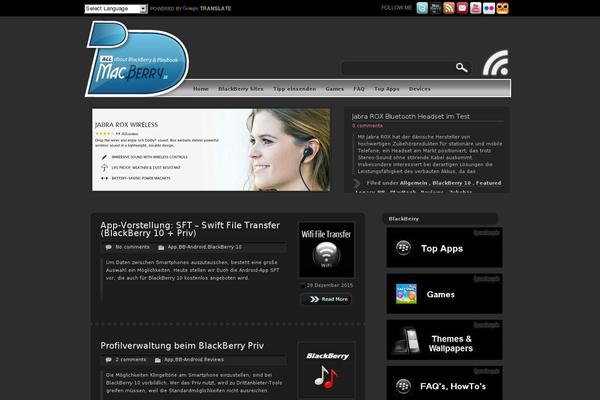Open the FAQ's, HowTo's sidebar banner

pos(444,383)
